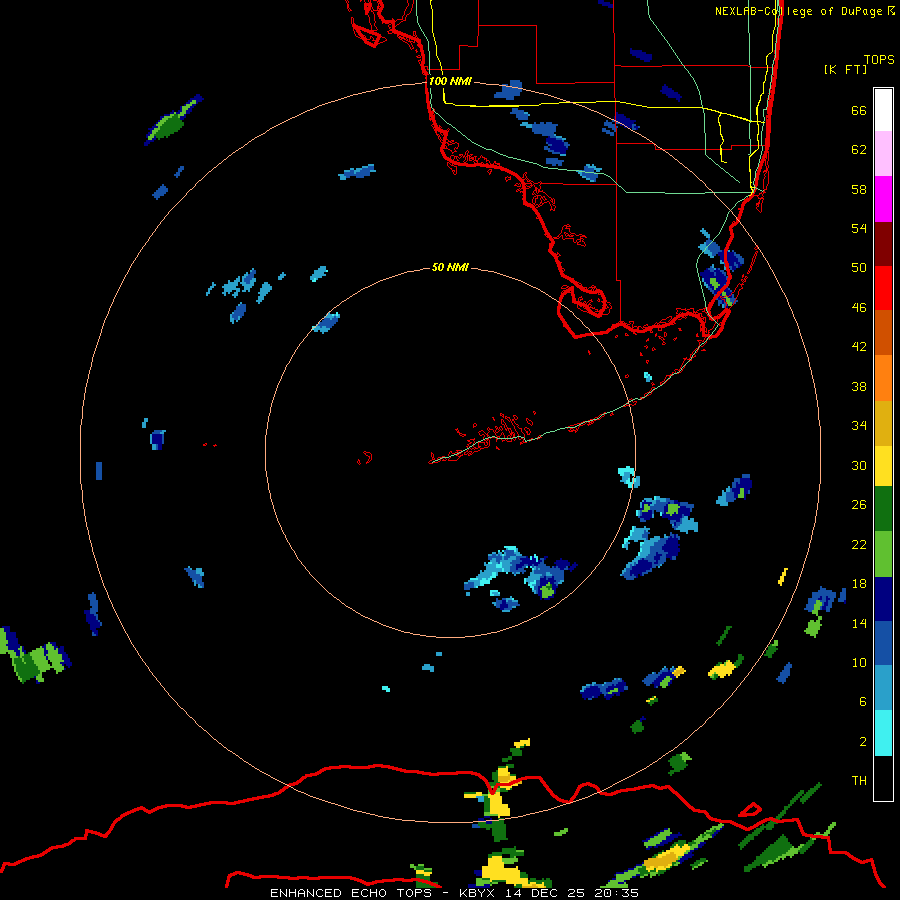Image resolution: width=900 pixels, height=900 pixels.
Task: Click the magenta swatch on the color scale
Action: [883, 199]
